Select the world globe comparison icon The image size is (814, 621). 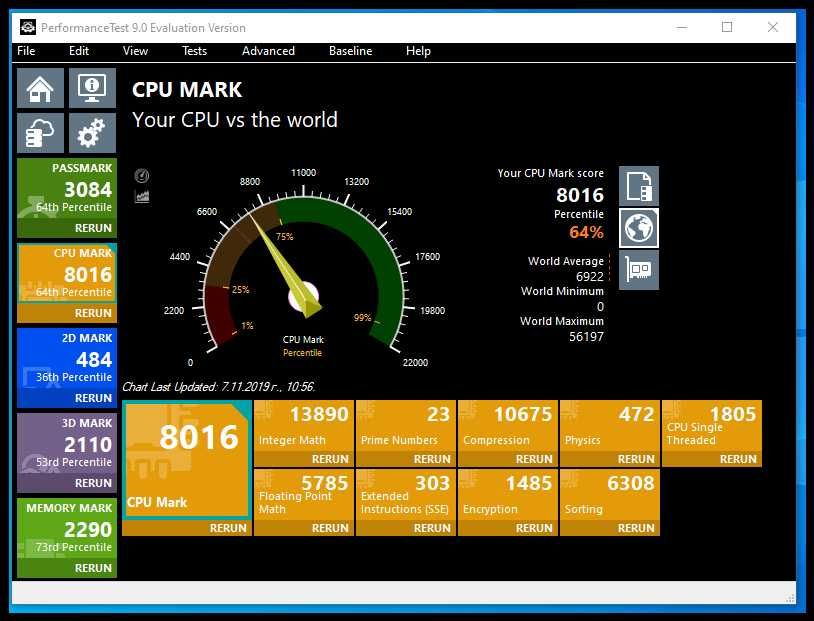coord(639,228)
